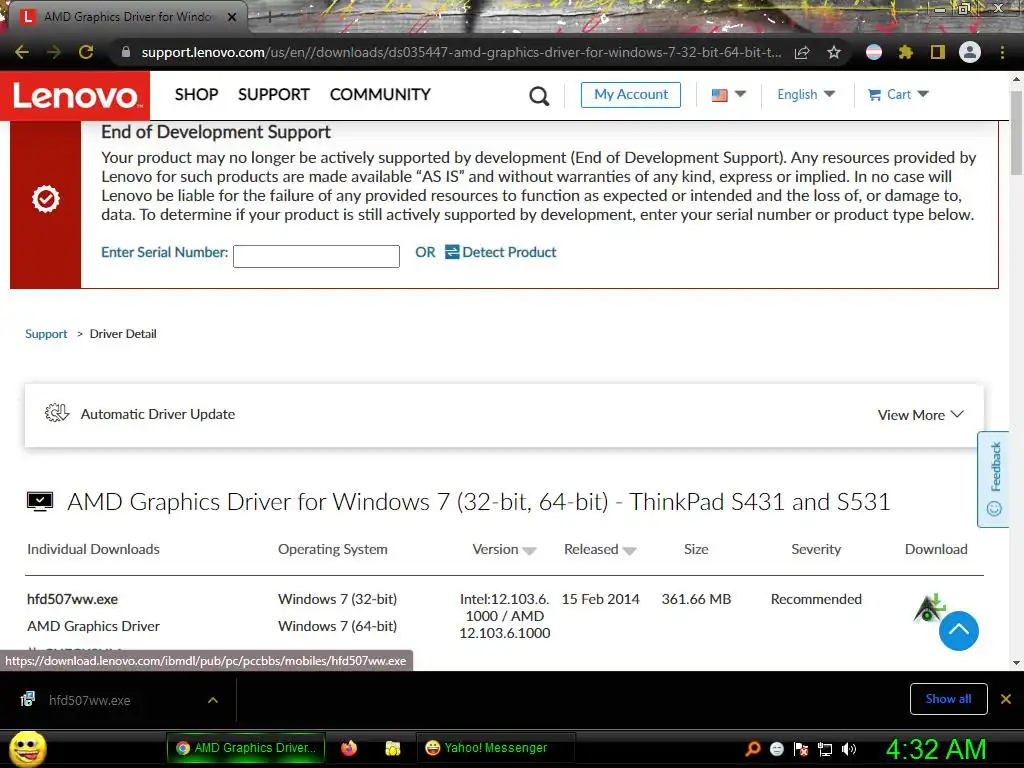Click the My Account button
This screenshot has height=768, width=1024.
click(631, 95)
